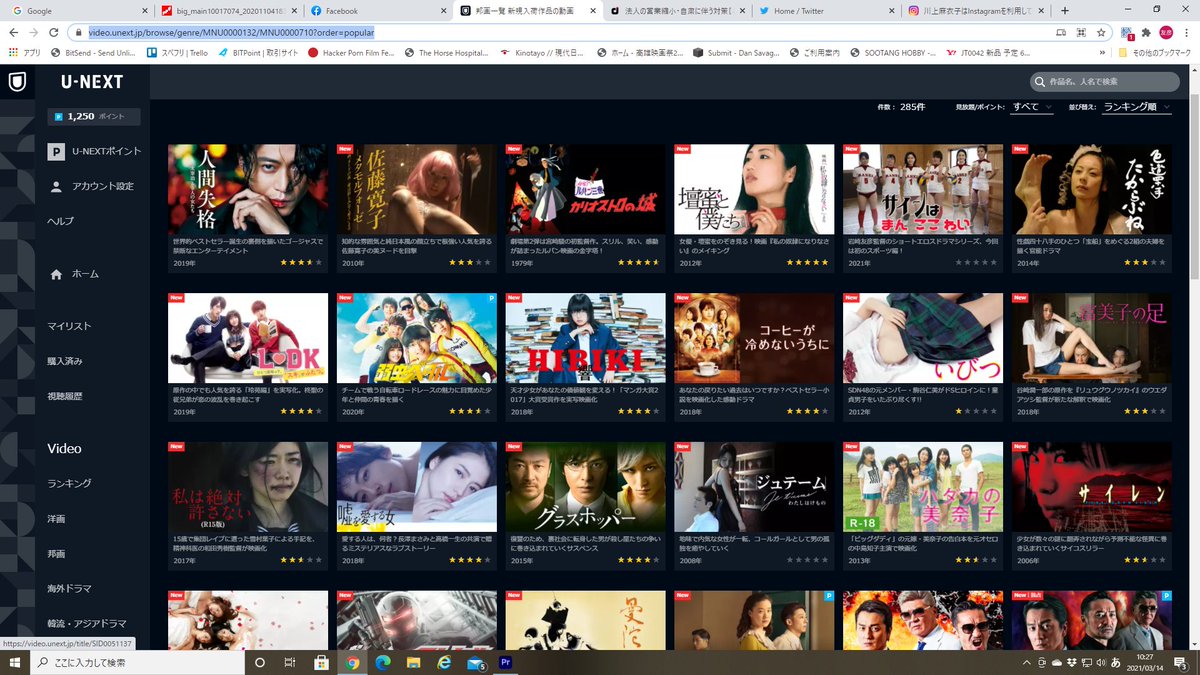The height and width of the screenshot is (675, 1200).
Task: Open 韓流・アジアドラマ category in sidebar
Action: coord(87,623)
